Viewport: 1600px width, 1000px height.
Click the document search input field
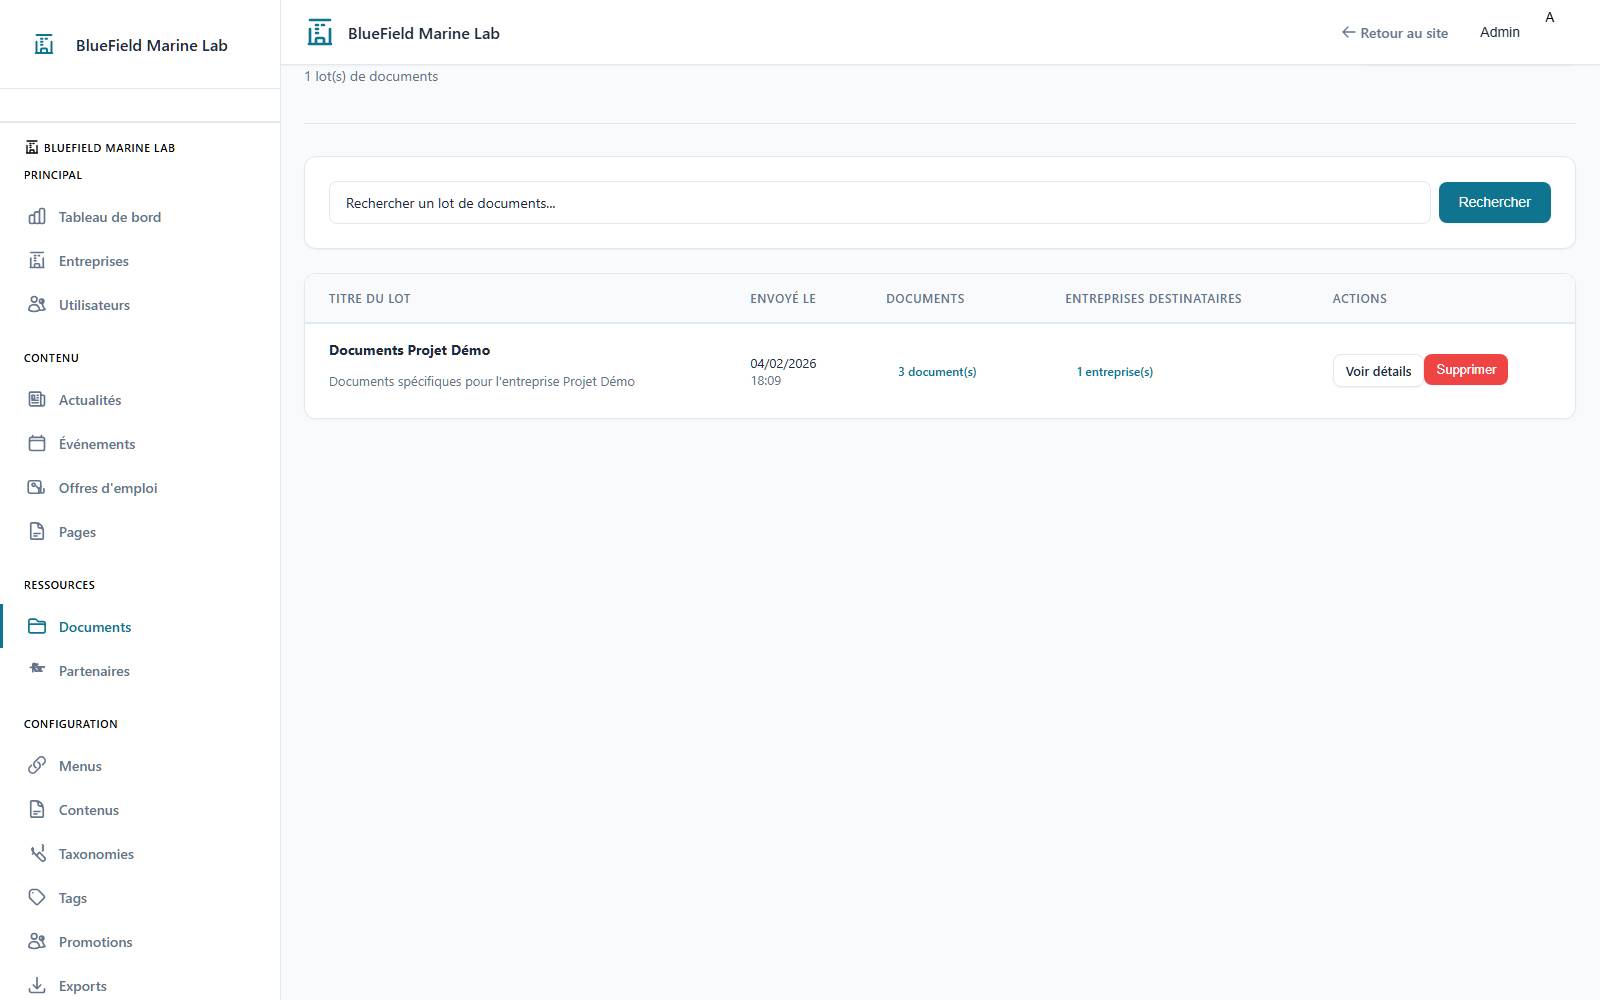(880, 202)
